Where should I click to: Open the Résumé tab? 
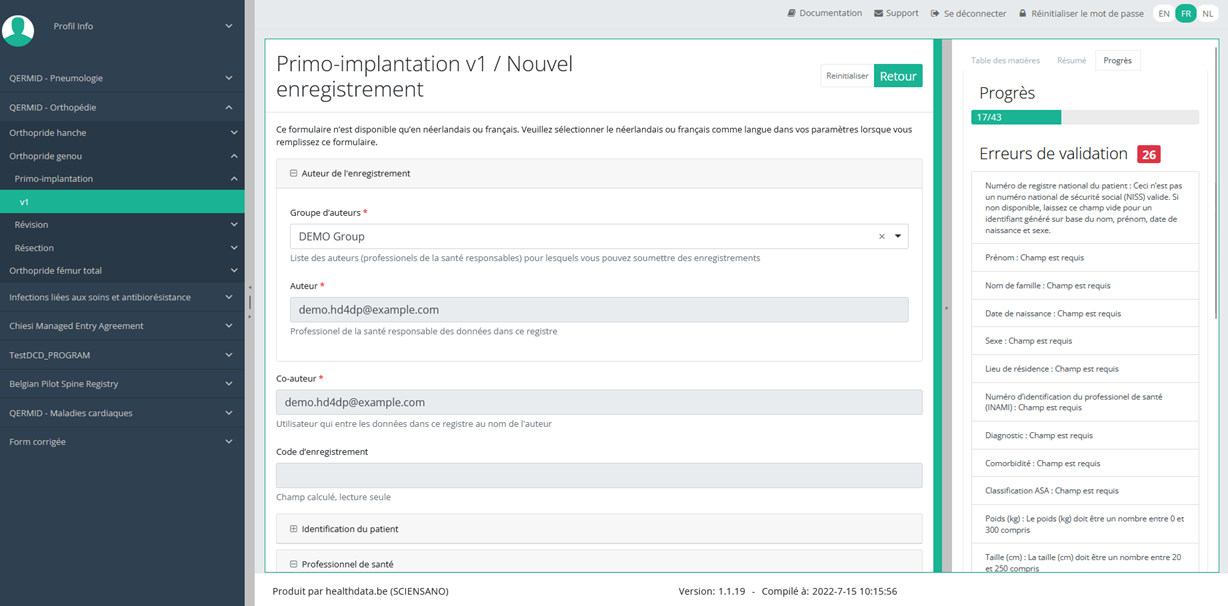[x=1071, y=60]
